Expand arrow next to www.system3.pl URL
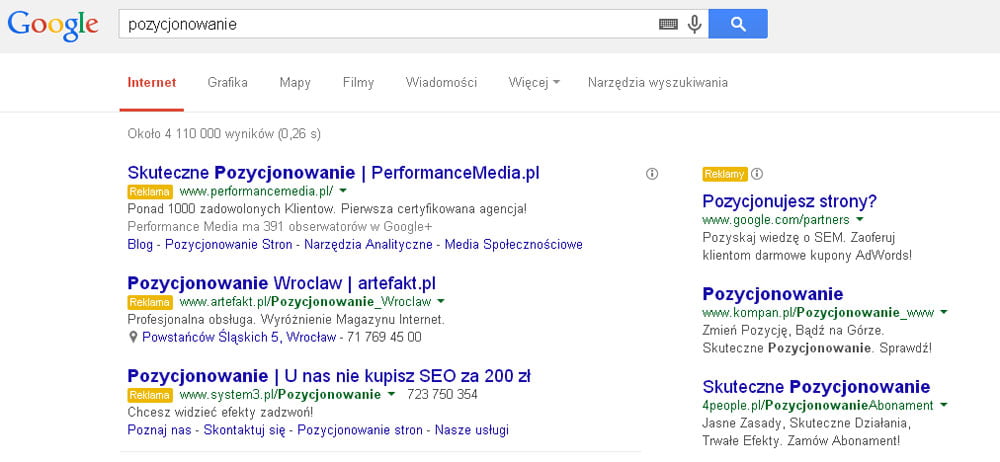 (x=391, y=394)
